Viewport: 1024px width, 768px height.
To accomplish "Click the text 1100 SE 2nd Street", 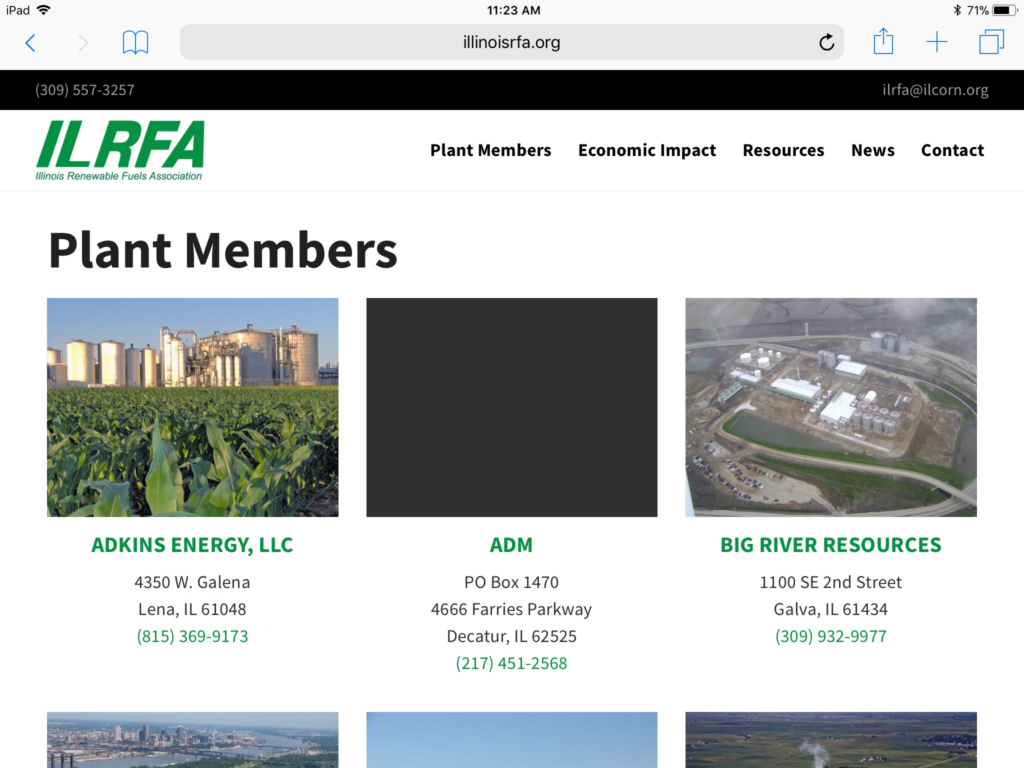I will click(x=831, y=582).
